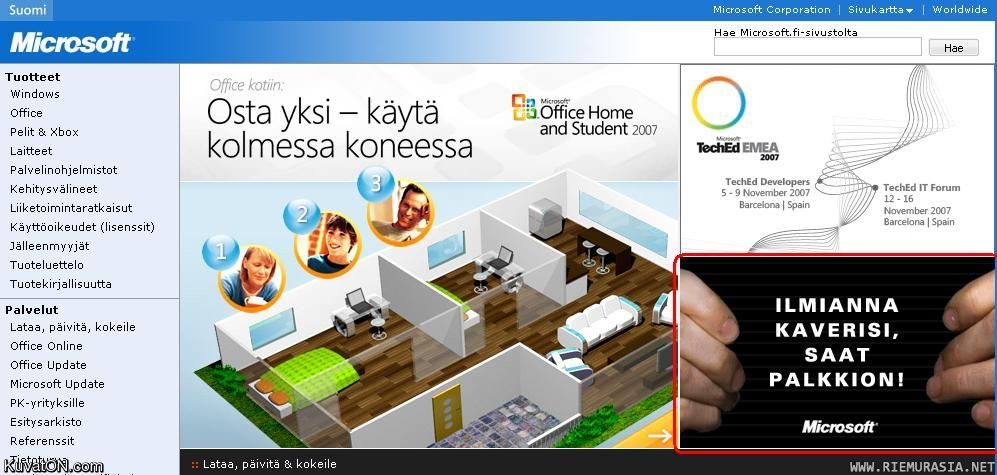Select the Suomi tab
The height and width of the screenshot is (475, 997).
click(27, 10)
